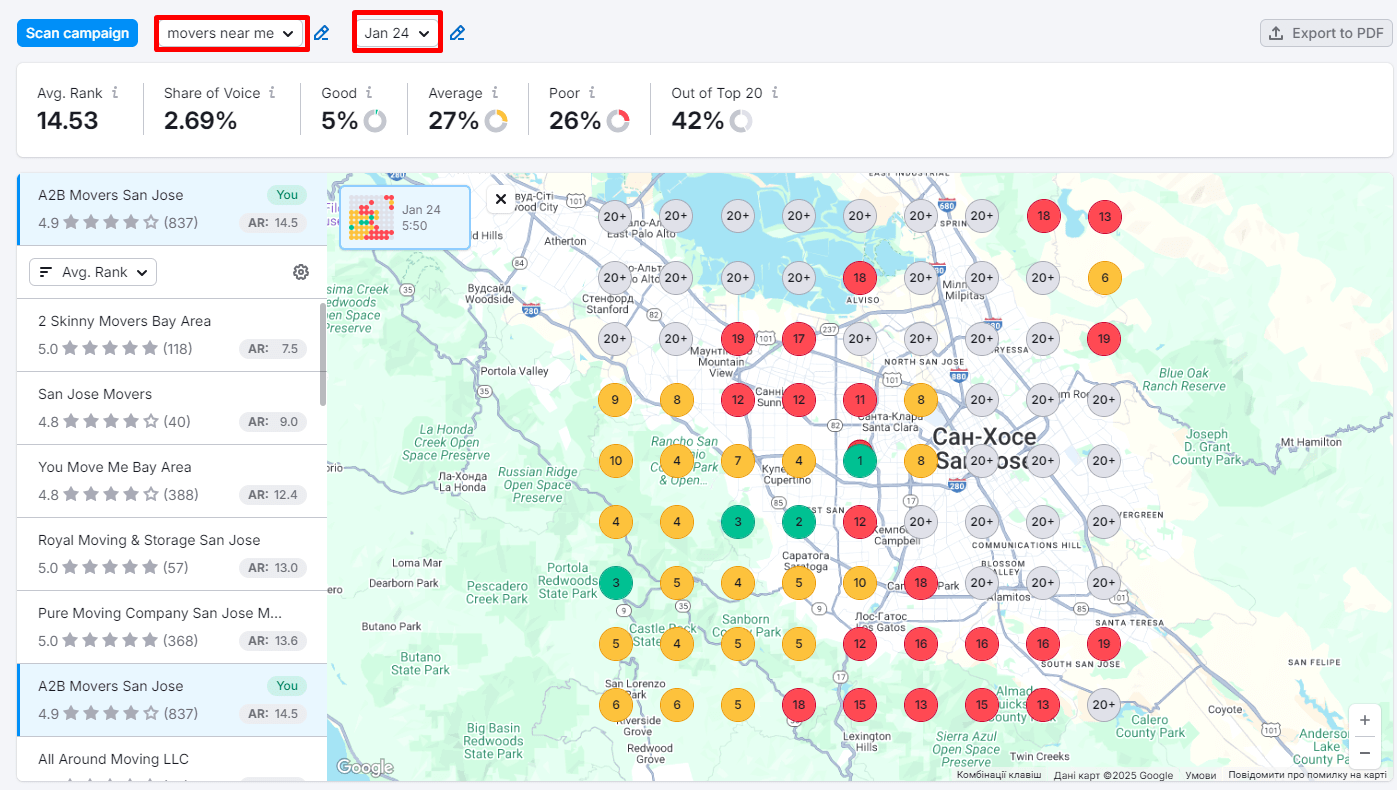
Task: Open info tooltip for Share of Voice
Action: 272,92
